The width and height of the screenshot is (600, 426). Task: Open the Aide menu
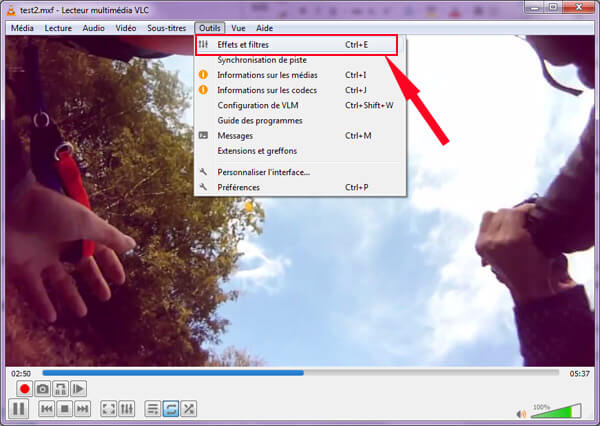[264, 28]
